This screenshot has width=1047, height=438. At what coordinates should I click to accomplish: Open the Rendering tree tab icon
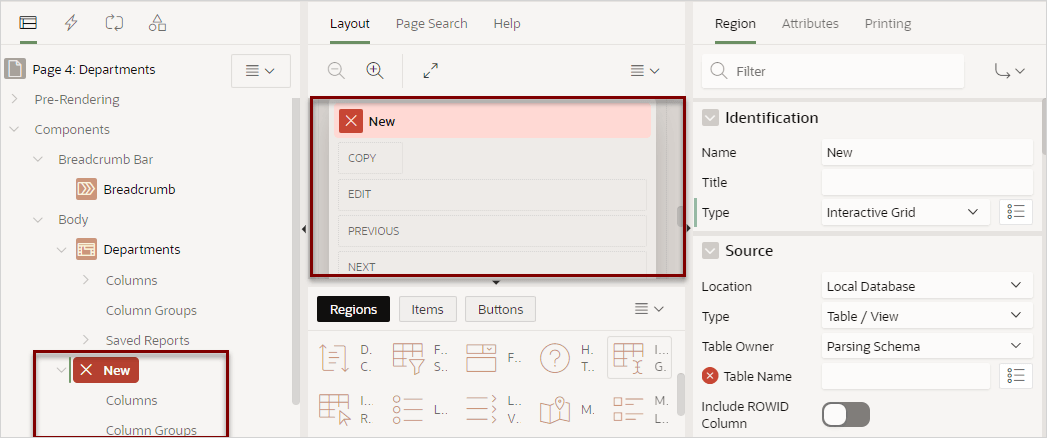(28, 23)
